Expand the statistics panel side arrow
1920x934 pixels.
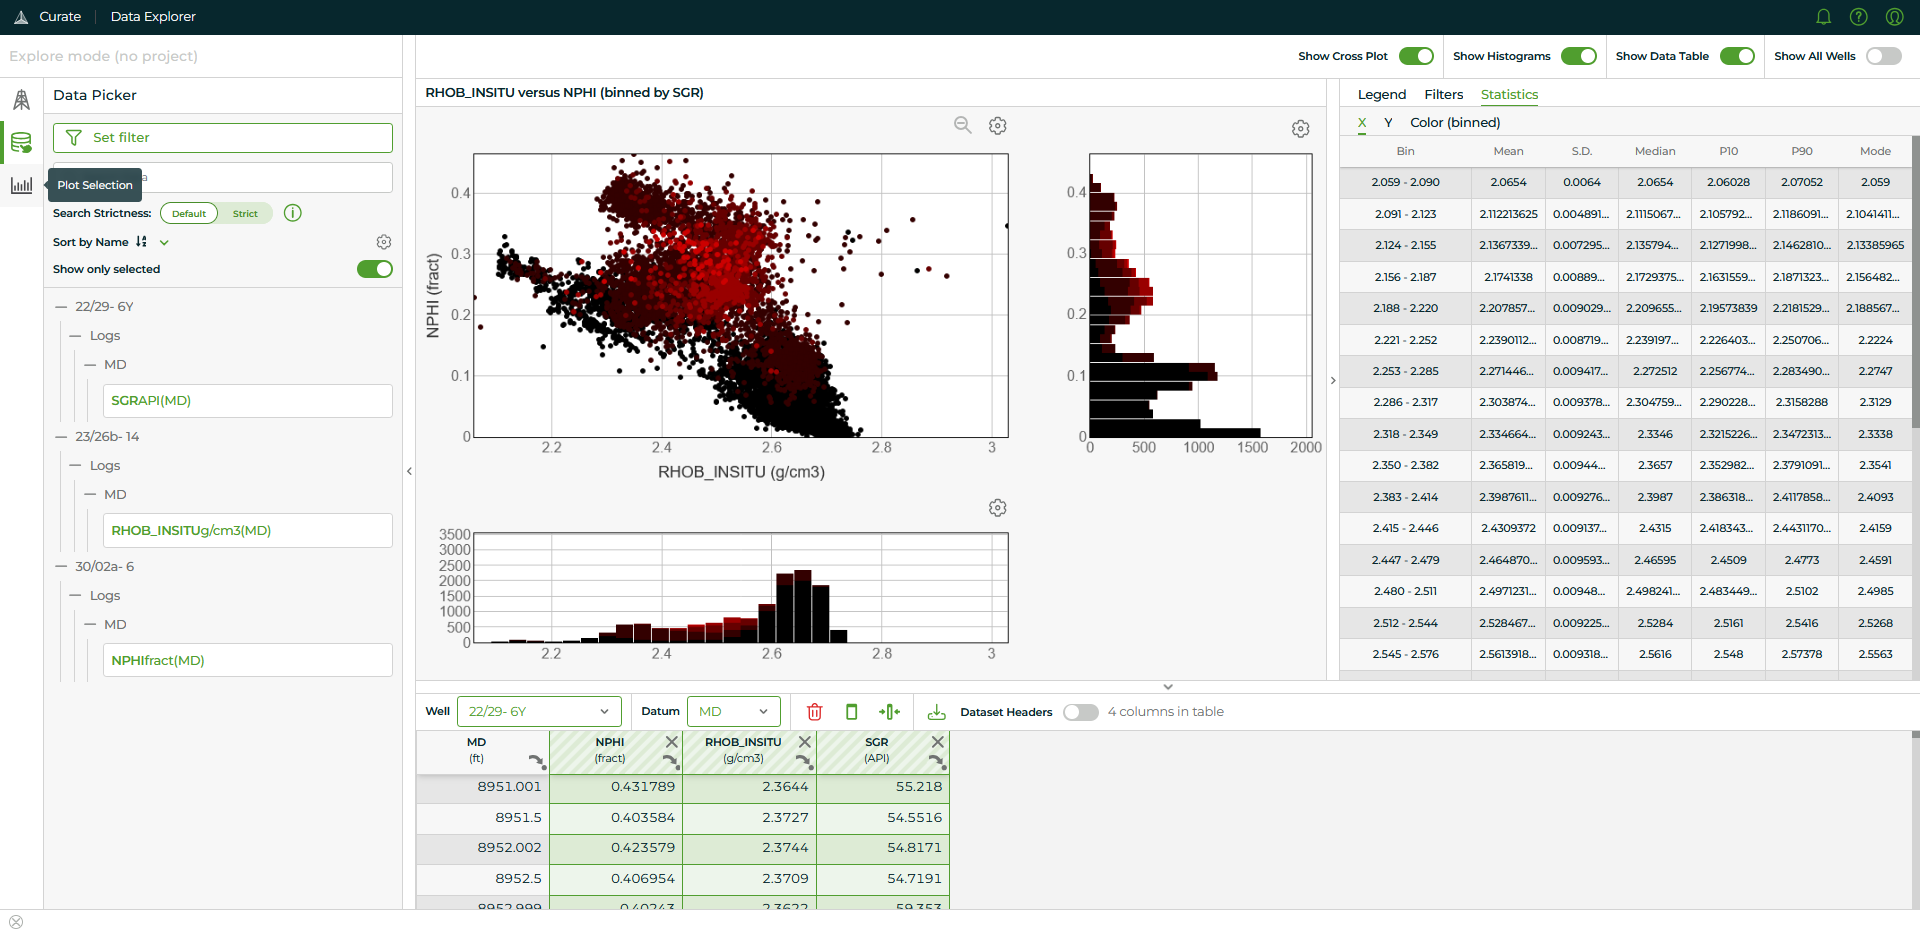click(x=1333, y=380)
